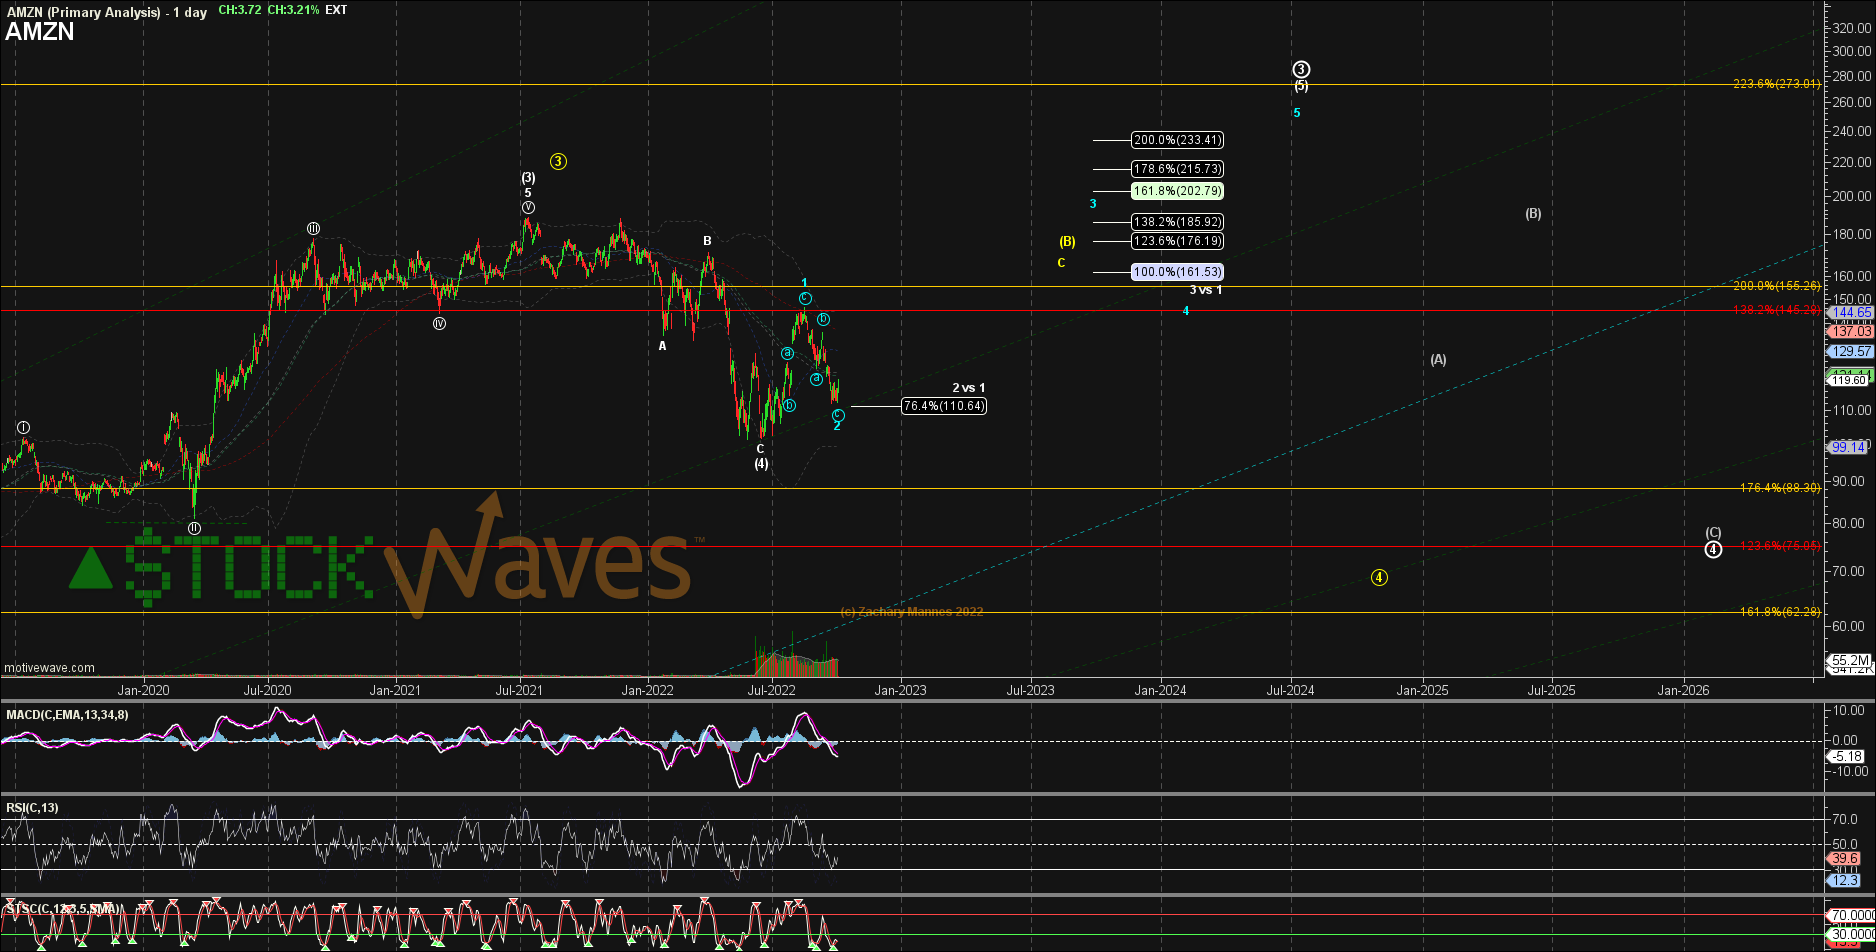Click the Jan-2023 date on time axis
This screenshot has height=952, width=1876.
(901, 690)
